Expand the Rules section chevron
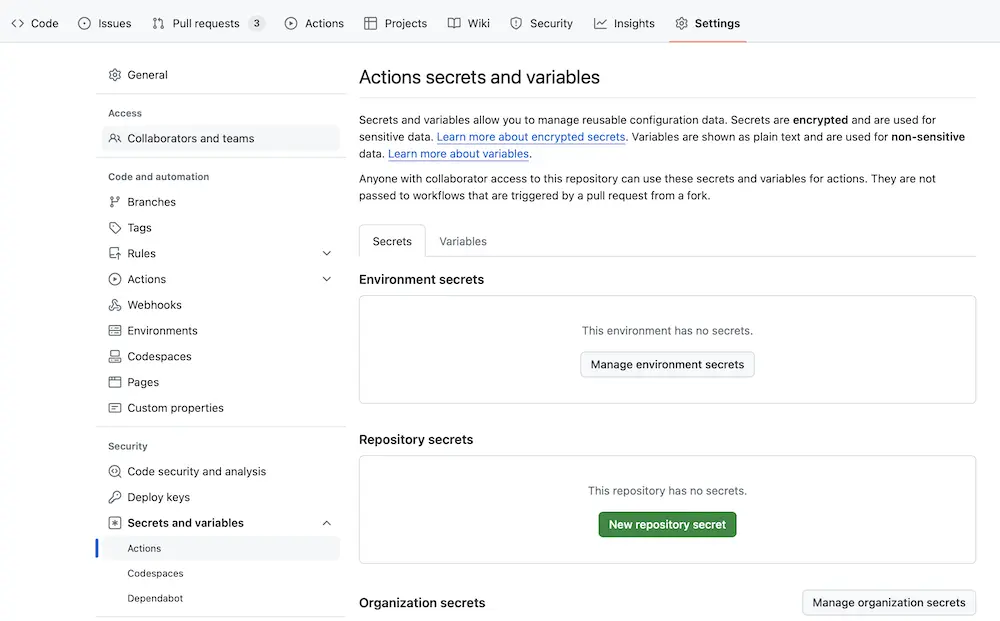Screen dimensions: 1000x621 click(x=326, y=253)
